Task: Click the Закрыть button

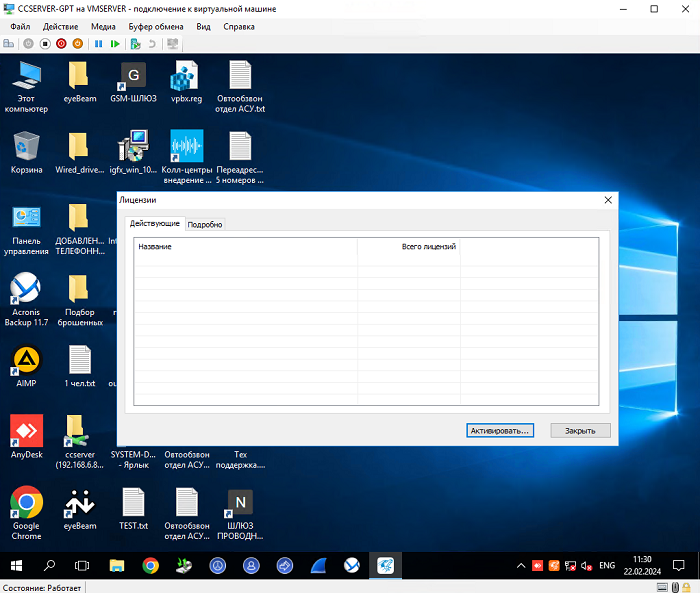Action: tap(580, 430)
